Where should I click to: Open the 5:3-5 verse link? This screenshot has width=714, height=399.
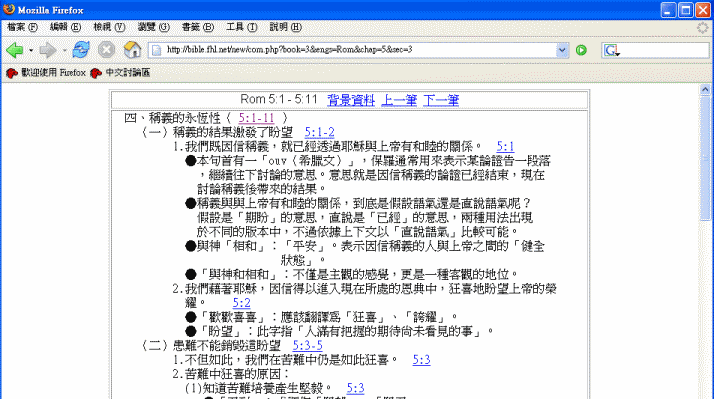307,346
